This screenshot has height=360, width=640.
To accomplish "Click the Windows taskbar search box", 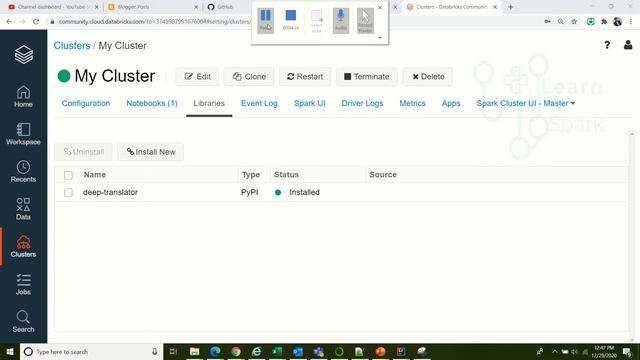I will click(91, 351).
